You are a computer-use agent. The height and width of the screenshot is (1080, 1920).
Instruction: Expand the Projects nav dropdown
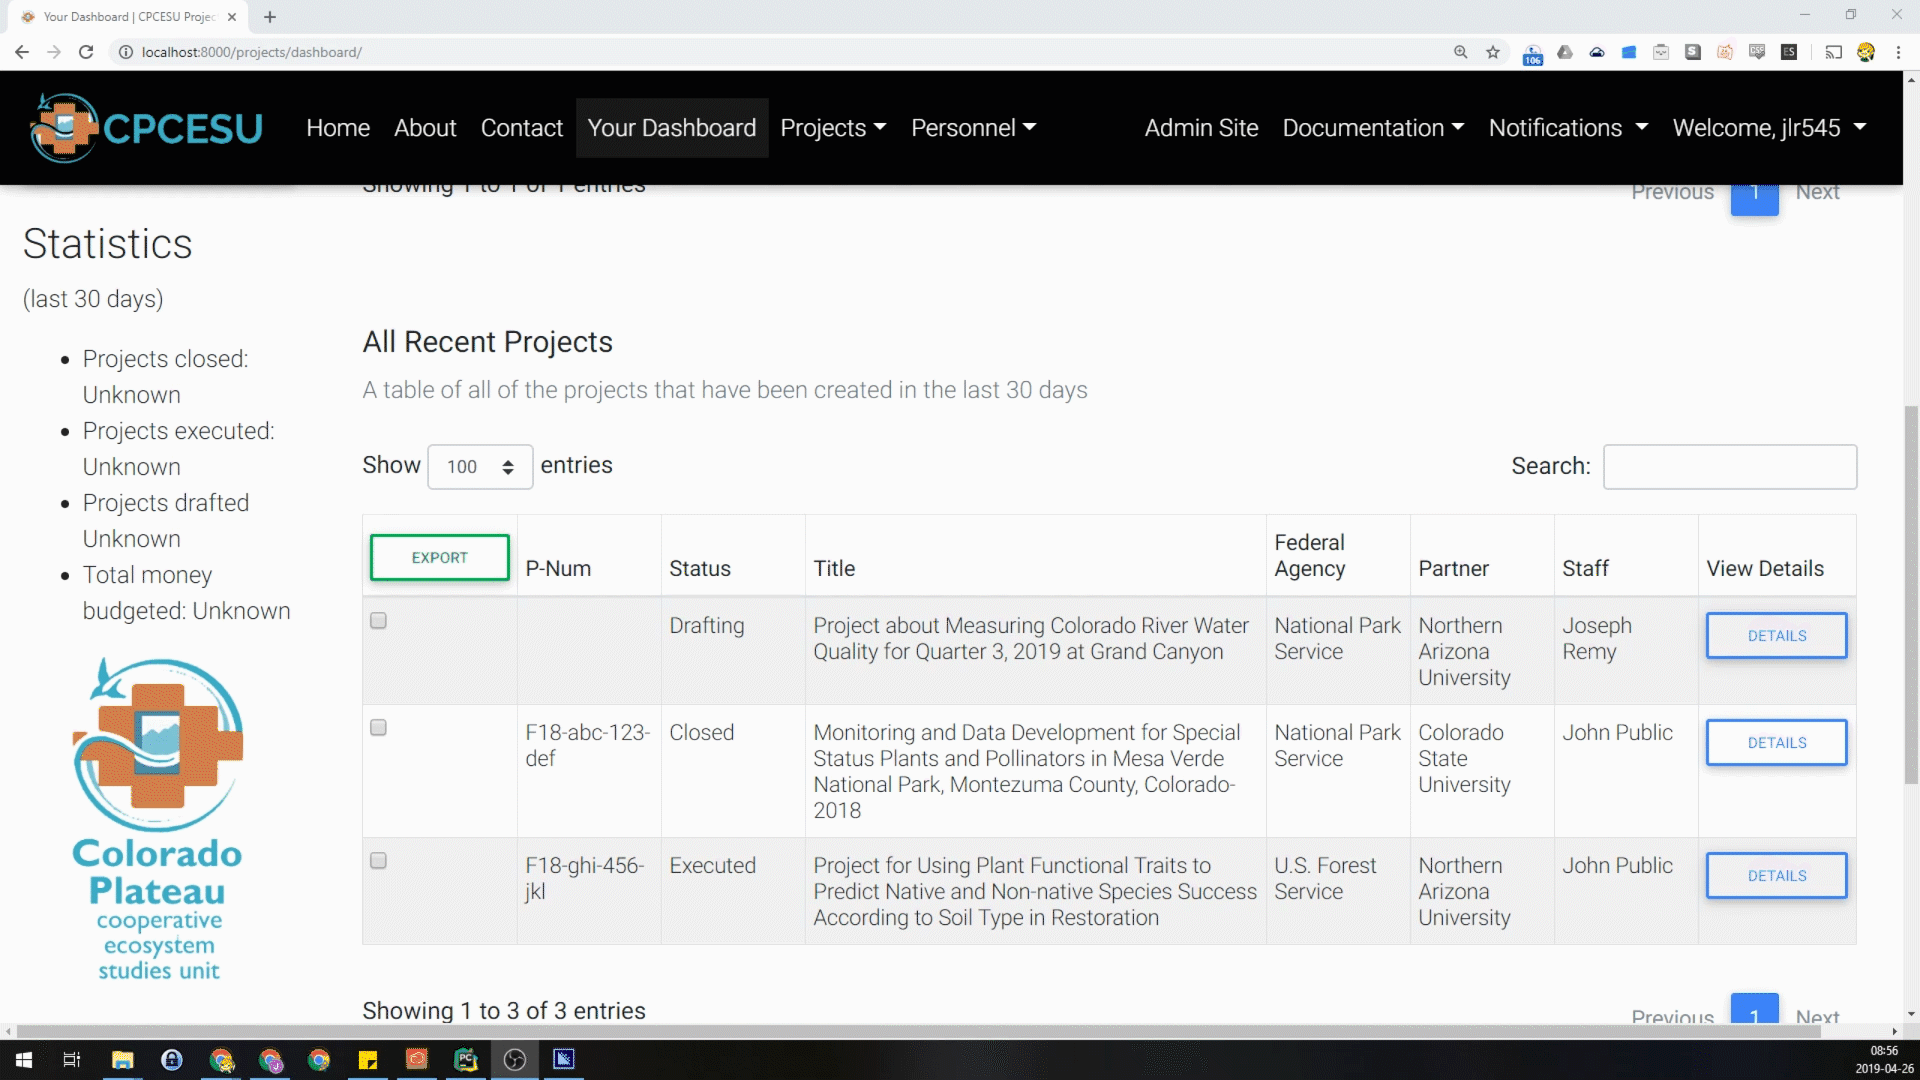pos(833,128)
